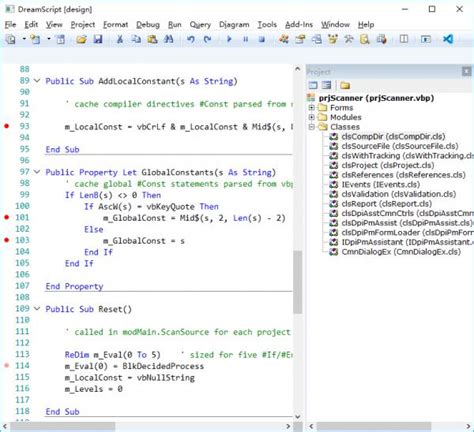Click the Form Layout Window toolbar icon
Image resolution: width=474 pixels, height=432 pixels.
tap(316, 39)
